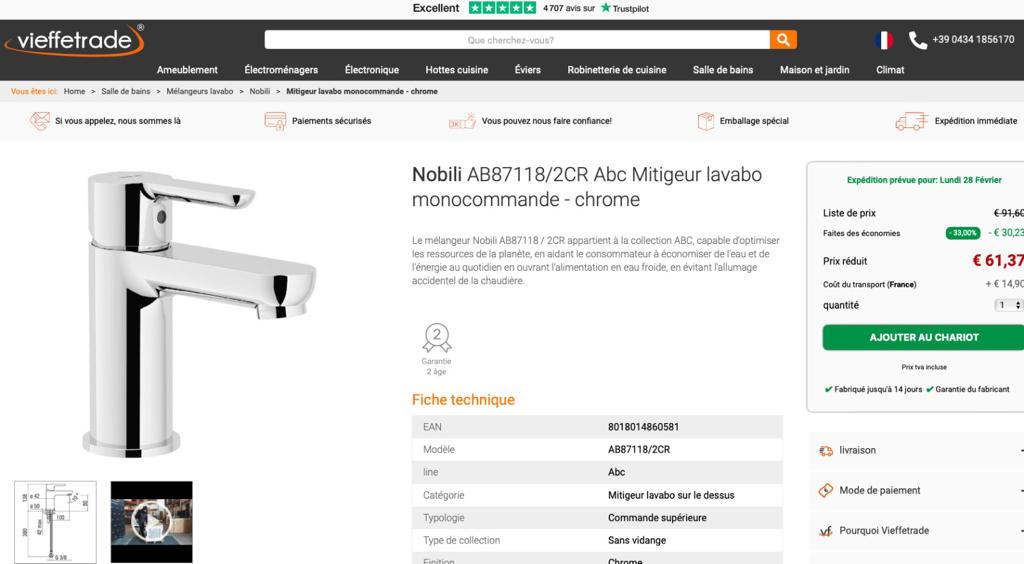Expand the Pourquoi Vieffetrade section
1024x564 pixels.
[x=916, y=531]
